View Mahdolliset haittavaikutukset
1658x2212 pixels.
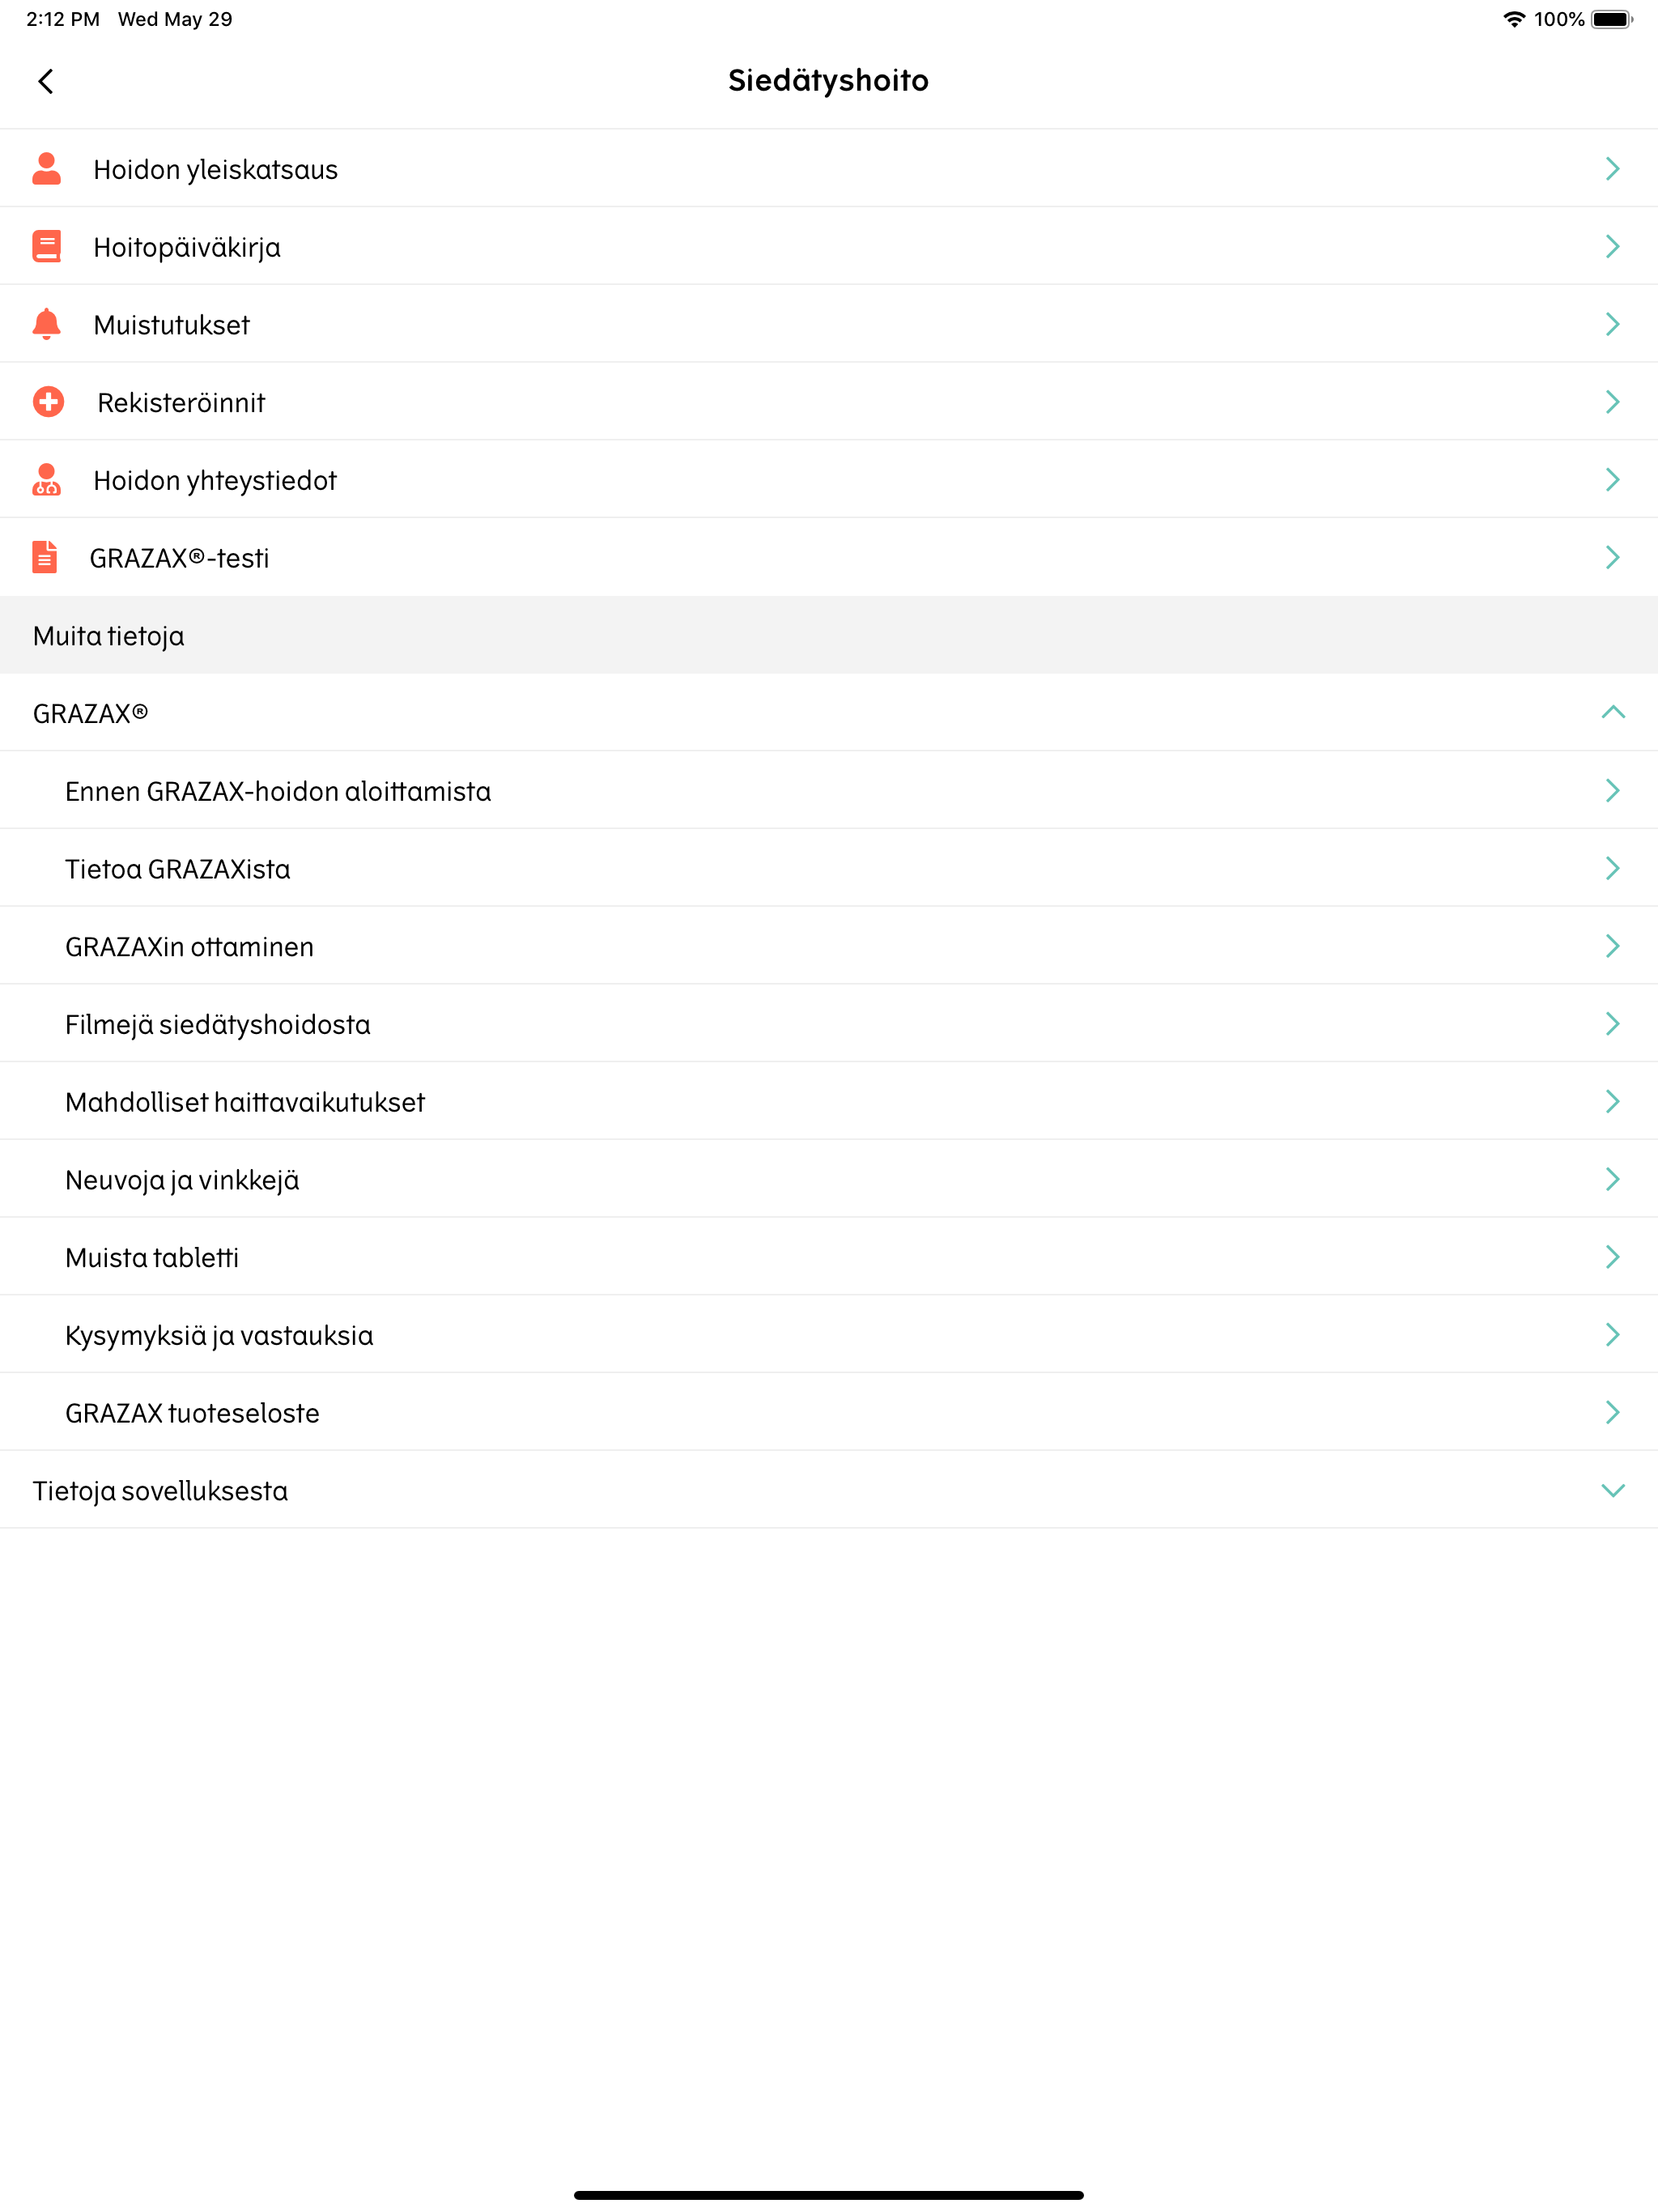[829, 1101]
